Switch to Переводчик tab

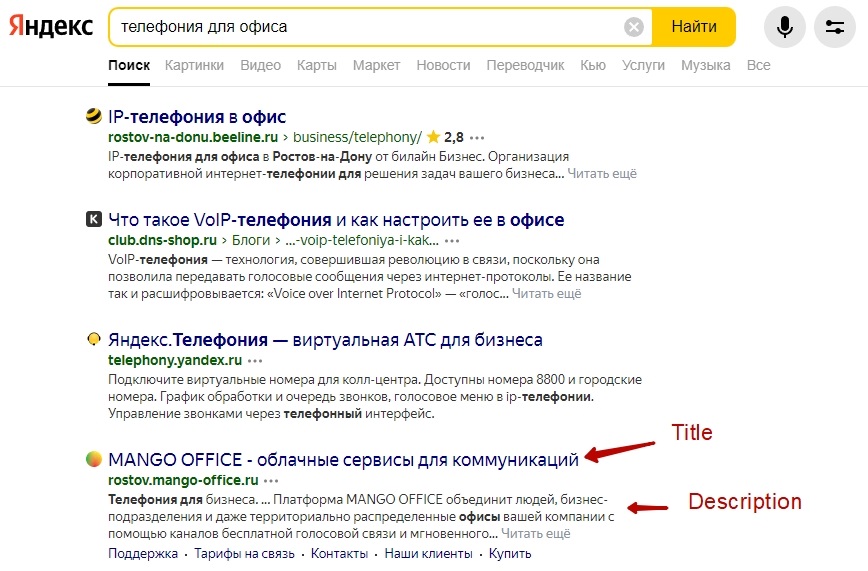coord(525,65)
